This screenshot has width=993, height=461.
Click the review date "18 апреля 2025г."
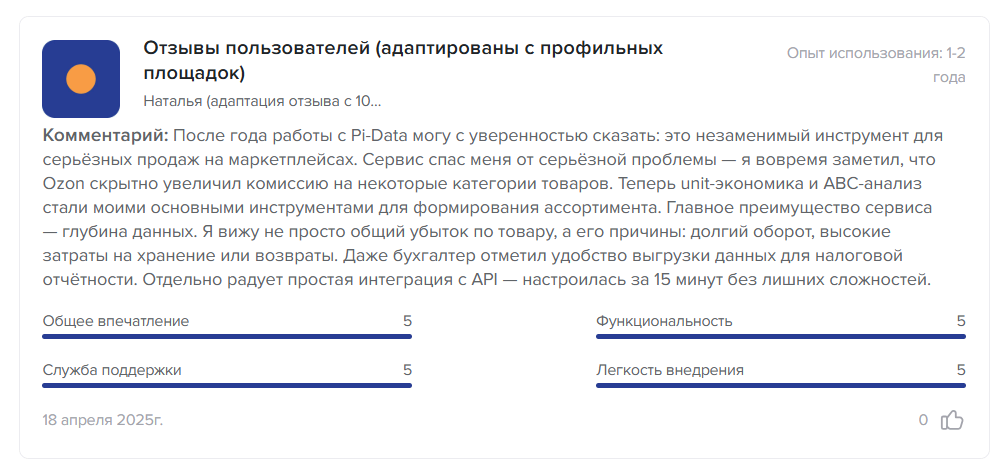pos(103,420)
